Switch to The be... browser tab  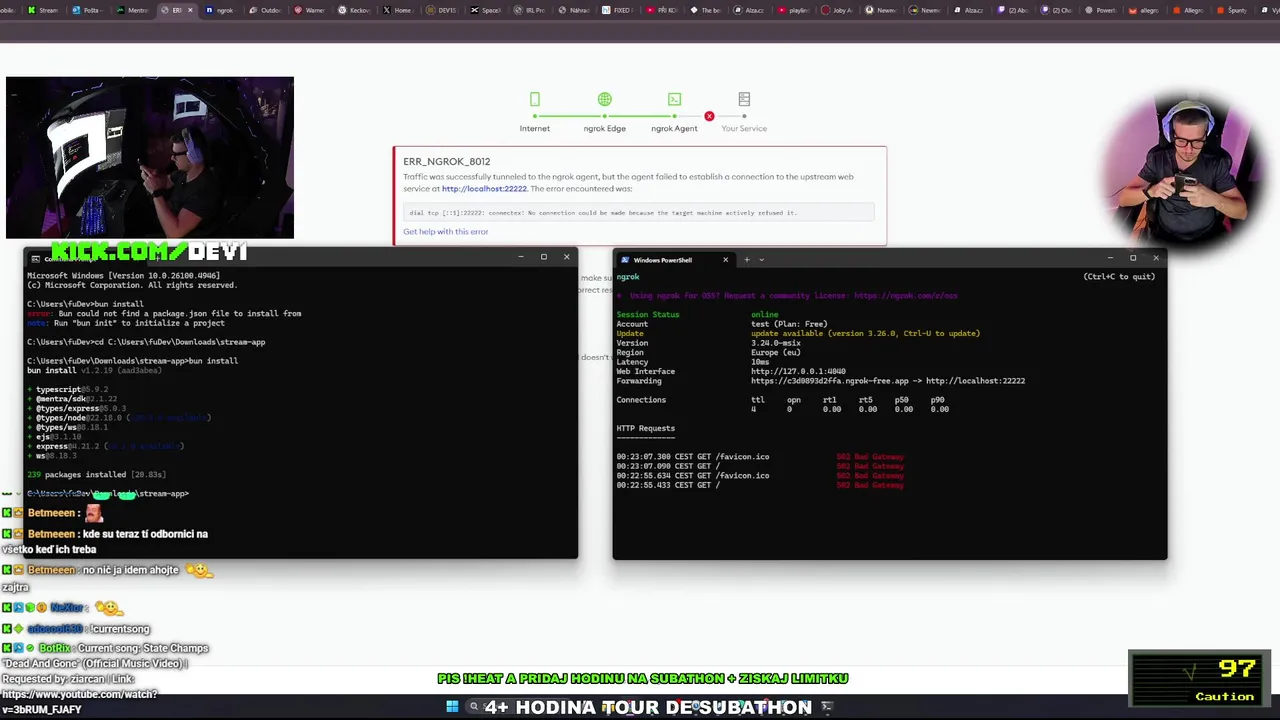tap(707, 10)
